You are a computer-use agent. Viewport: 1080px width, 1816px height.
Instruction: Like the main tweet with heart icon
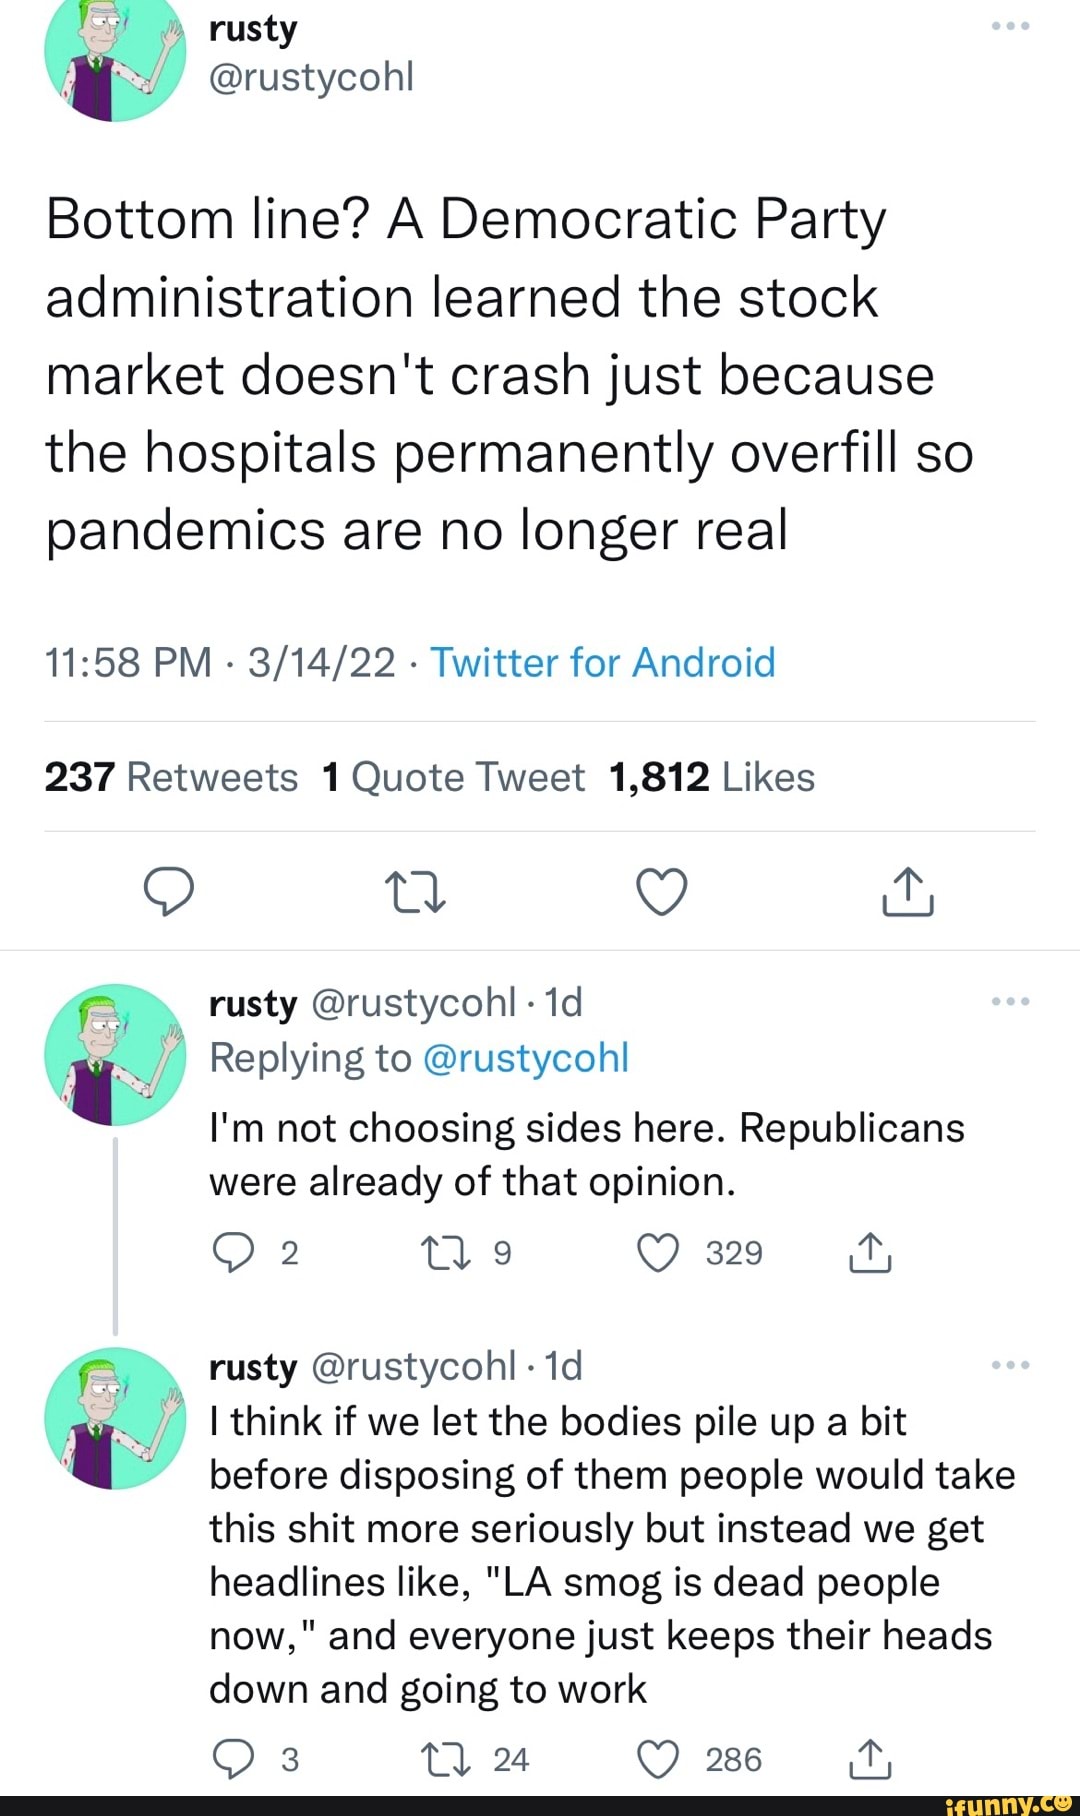(662, 891)
